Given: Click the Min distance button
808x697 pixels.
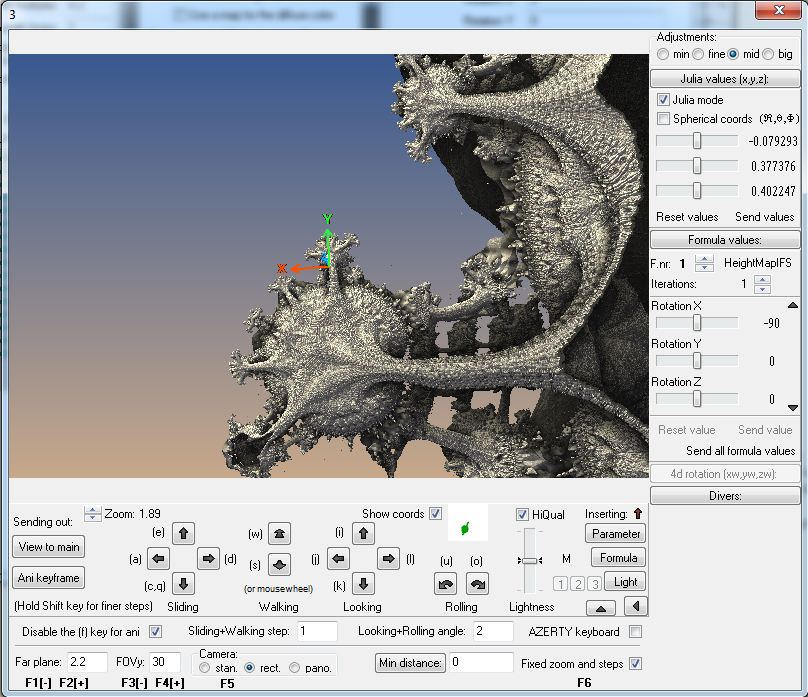Looking at the screenshot, I should point(411,662).
